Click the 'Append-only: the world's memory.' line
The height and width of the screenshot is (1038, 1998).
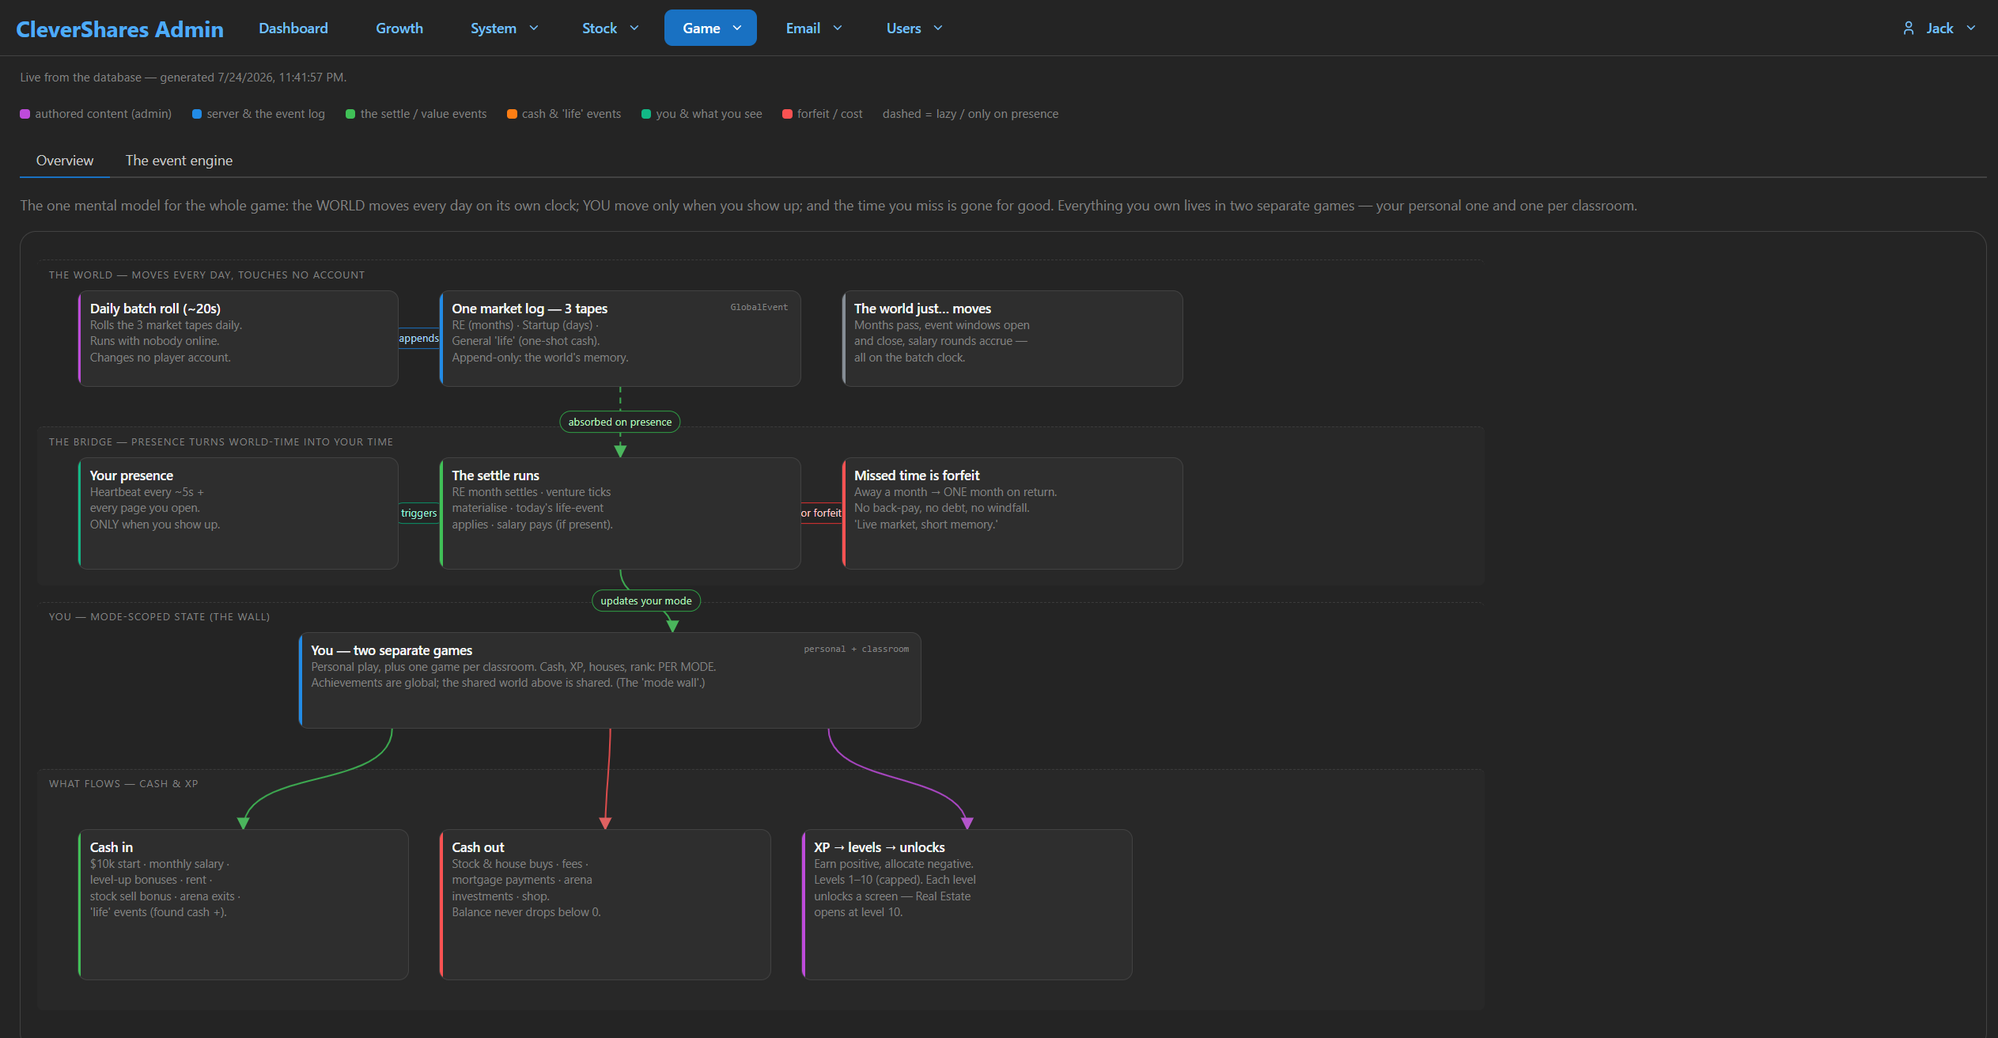[540, 357]
